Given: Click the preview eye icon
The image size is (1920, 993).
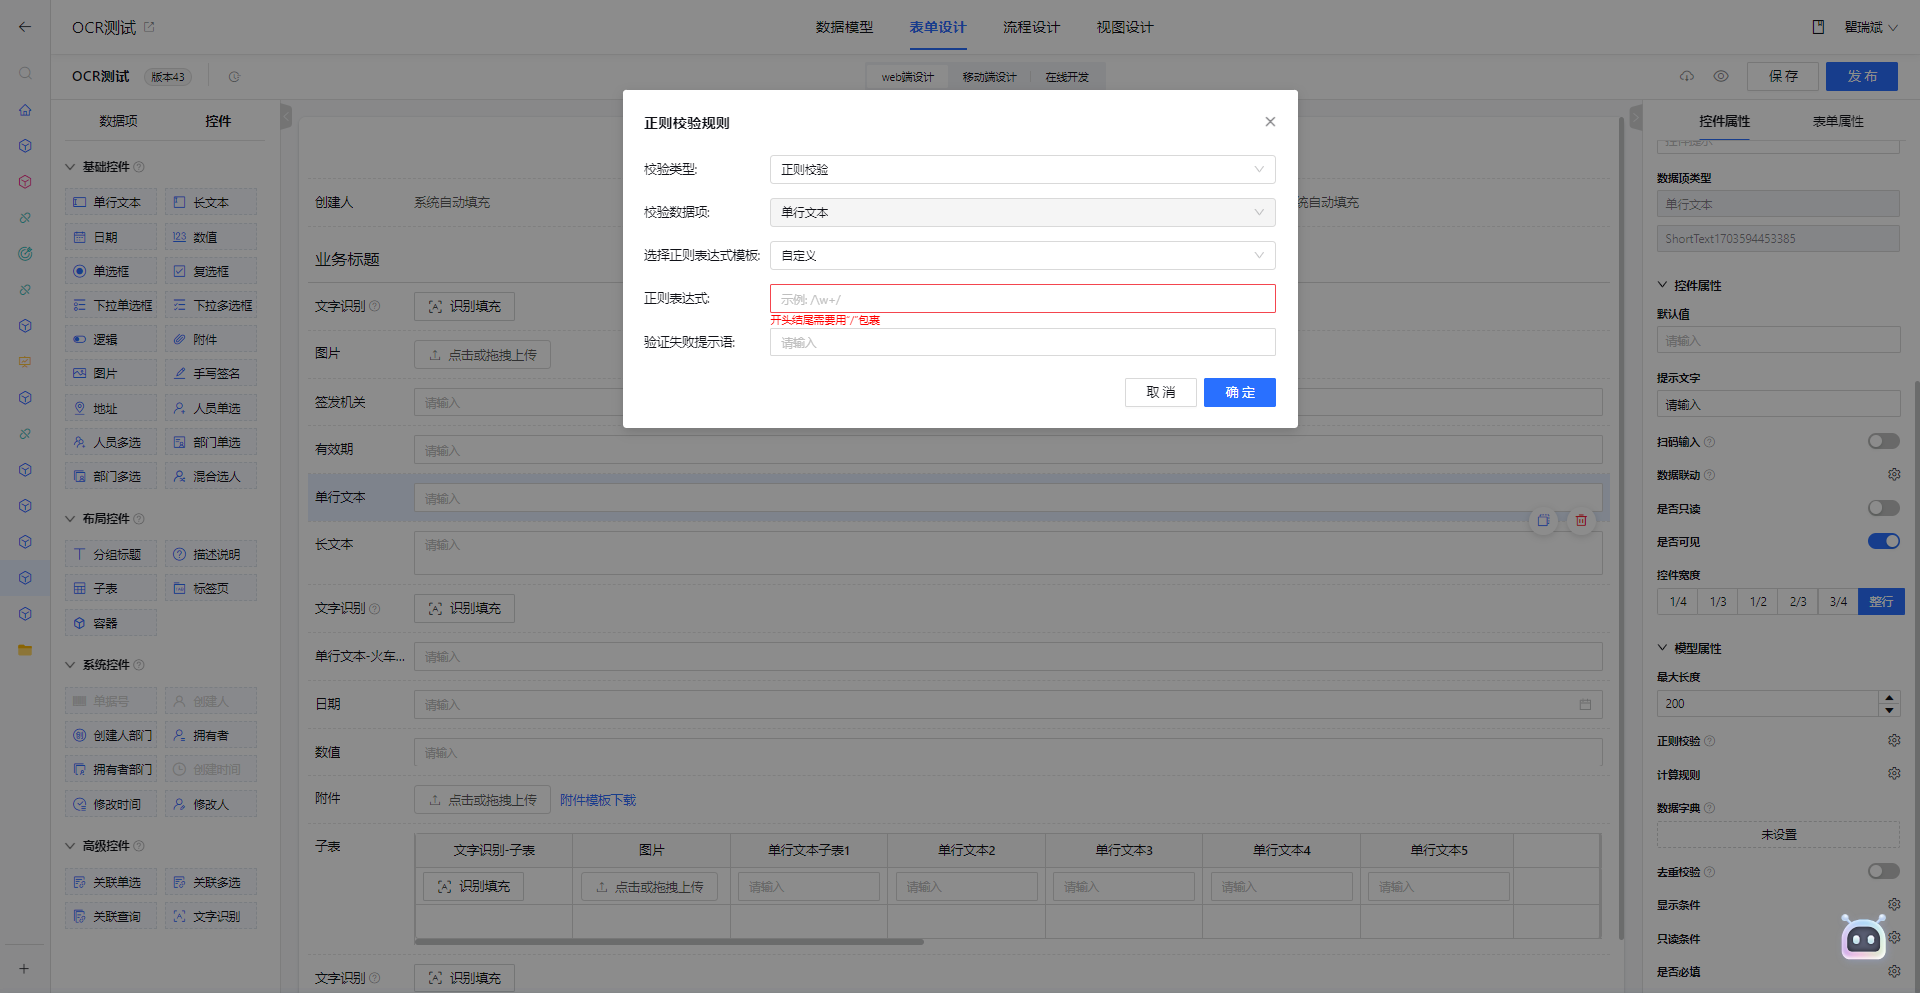Looking at the screenshot, I should (1721, 76).
